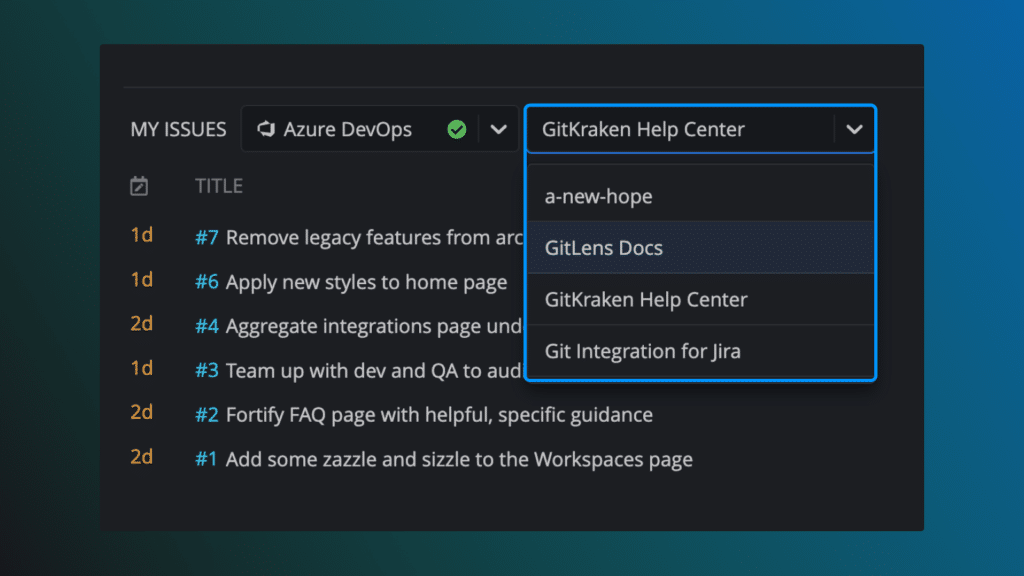Collapse the GitKraken Help Center dropdown arrow

(854, 129)
